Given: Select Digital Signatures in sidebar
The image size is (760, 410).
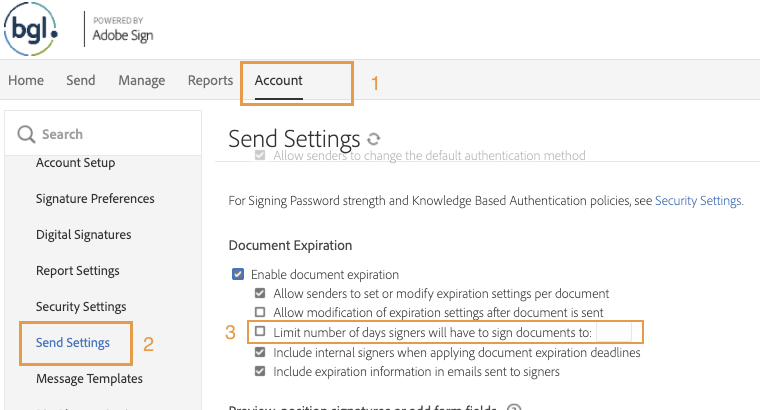Looking at the screenshot, I should point(83,235).
